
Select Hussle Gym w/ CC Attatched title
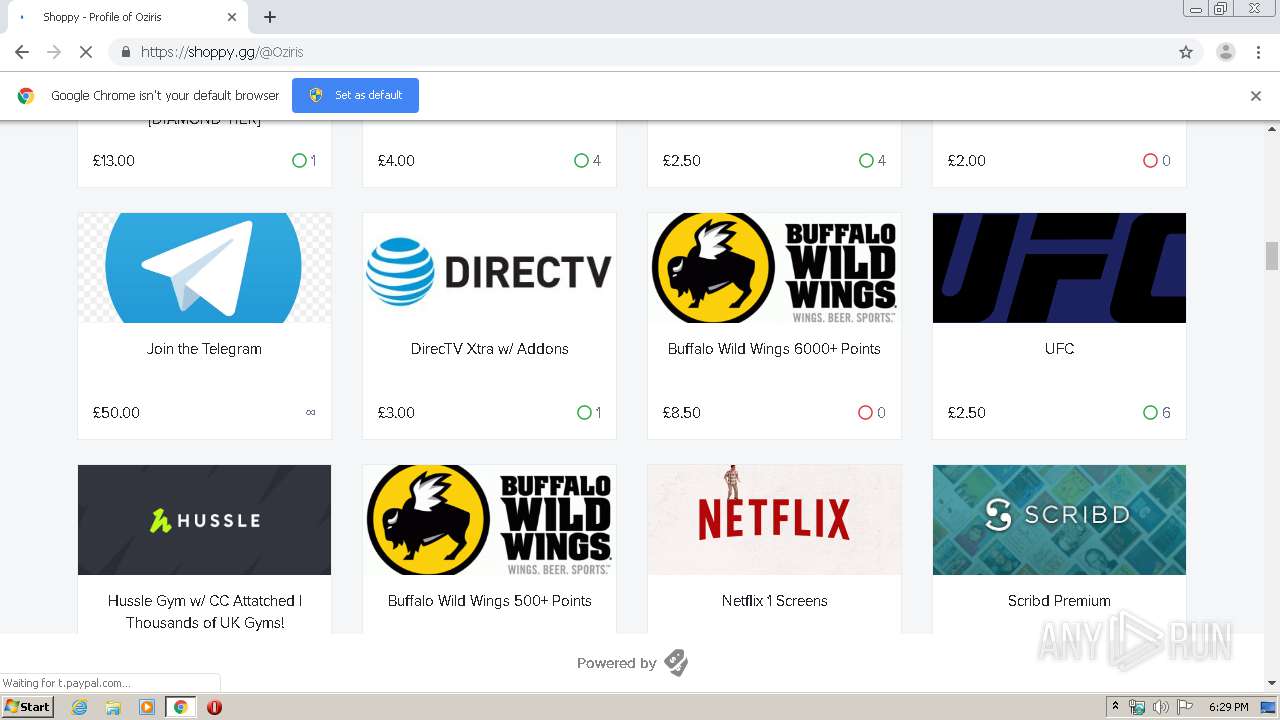point(204,611)
